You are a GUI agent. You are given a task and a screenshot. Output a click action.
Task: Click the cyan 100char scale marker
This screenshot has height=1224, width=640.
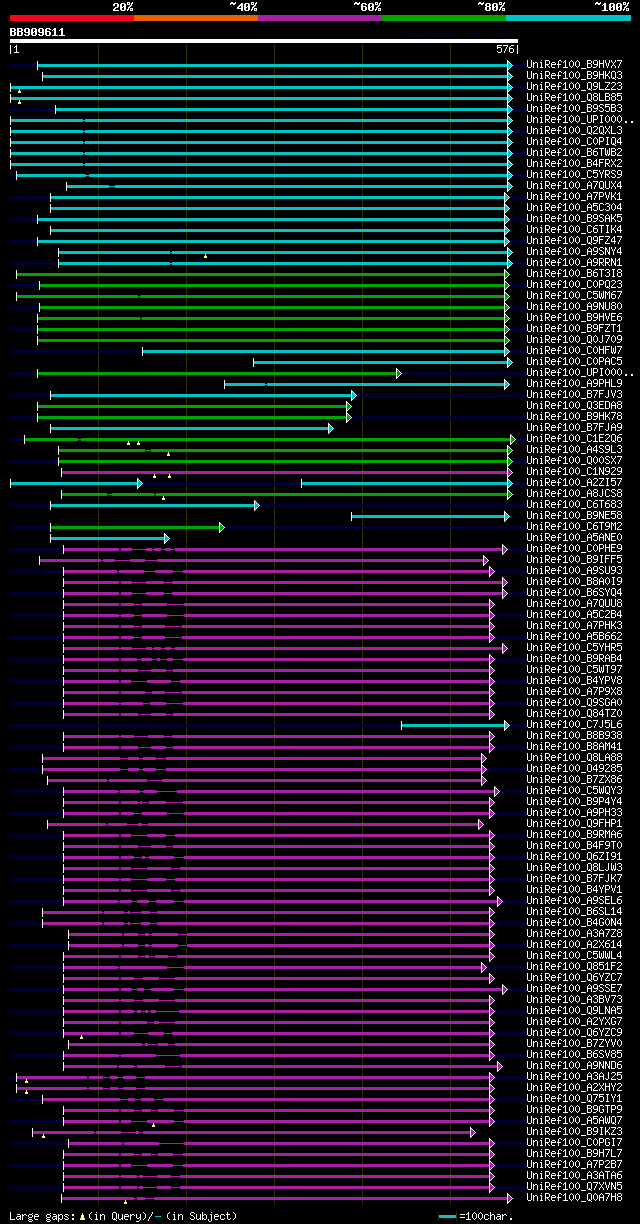(447, 1216)
